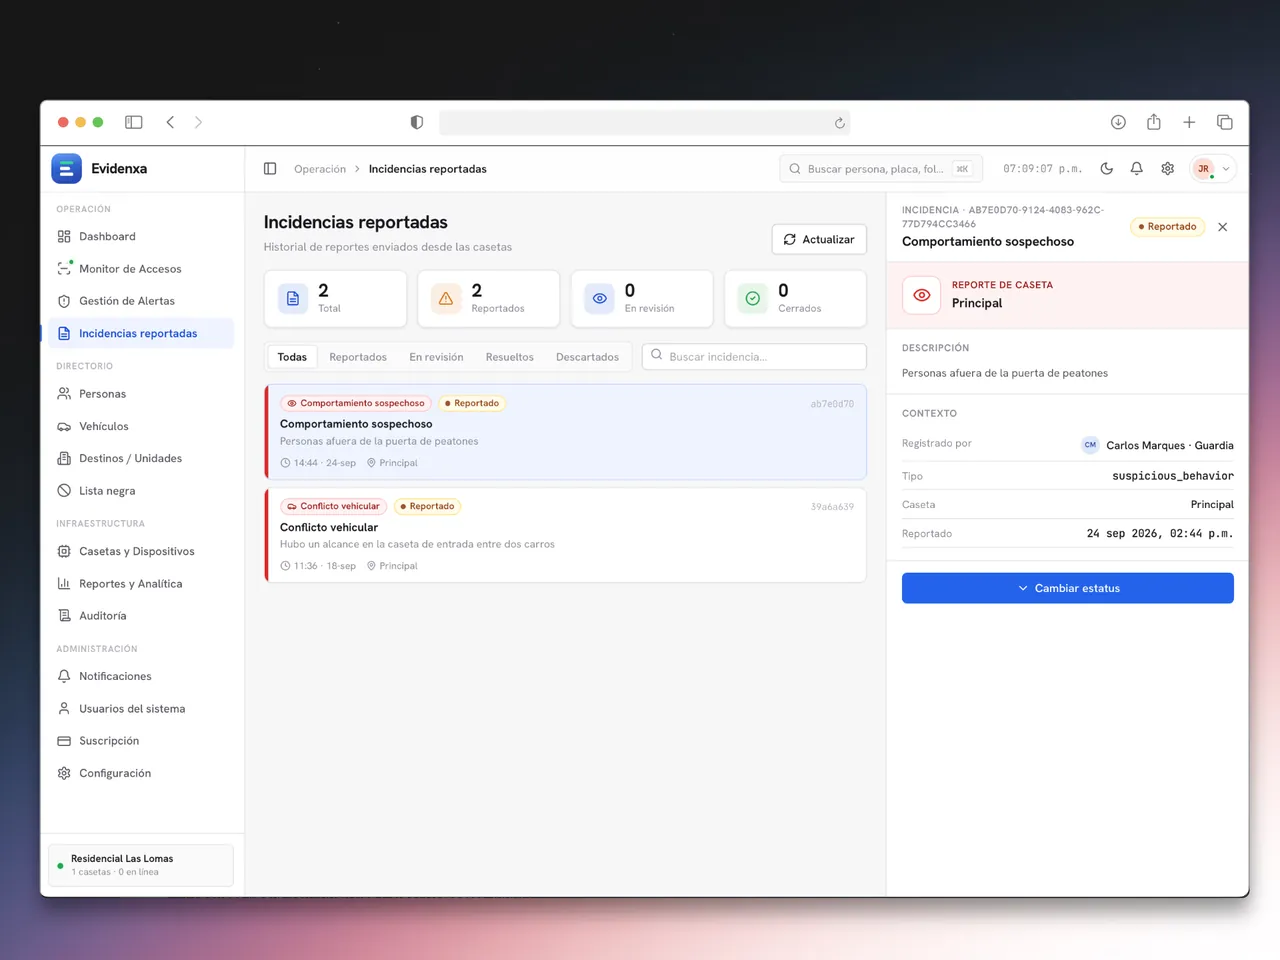Open Monitor de Accesos
The height and width of the screenshot is (960, 1280).
(141, 269)
